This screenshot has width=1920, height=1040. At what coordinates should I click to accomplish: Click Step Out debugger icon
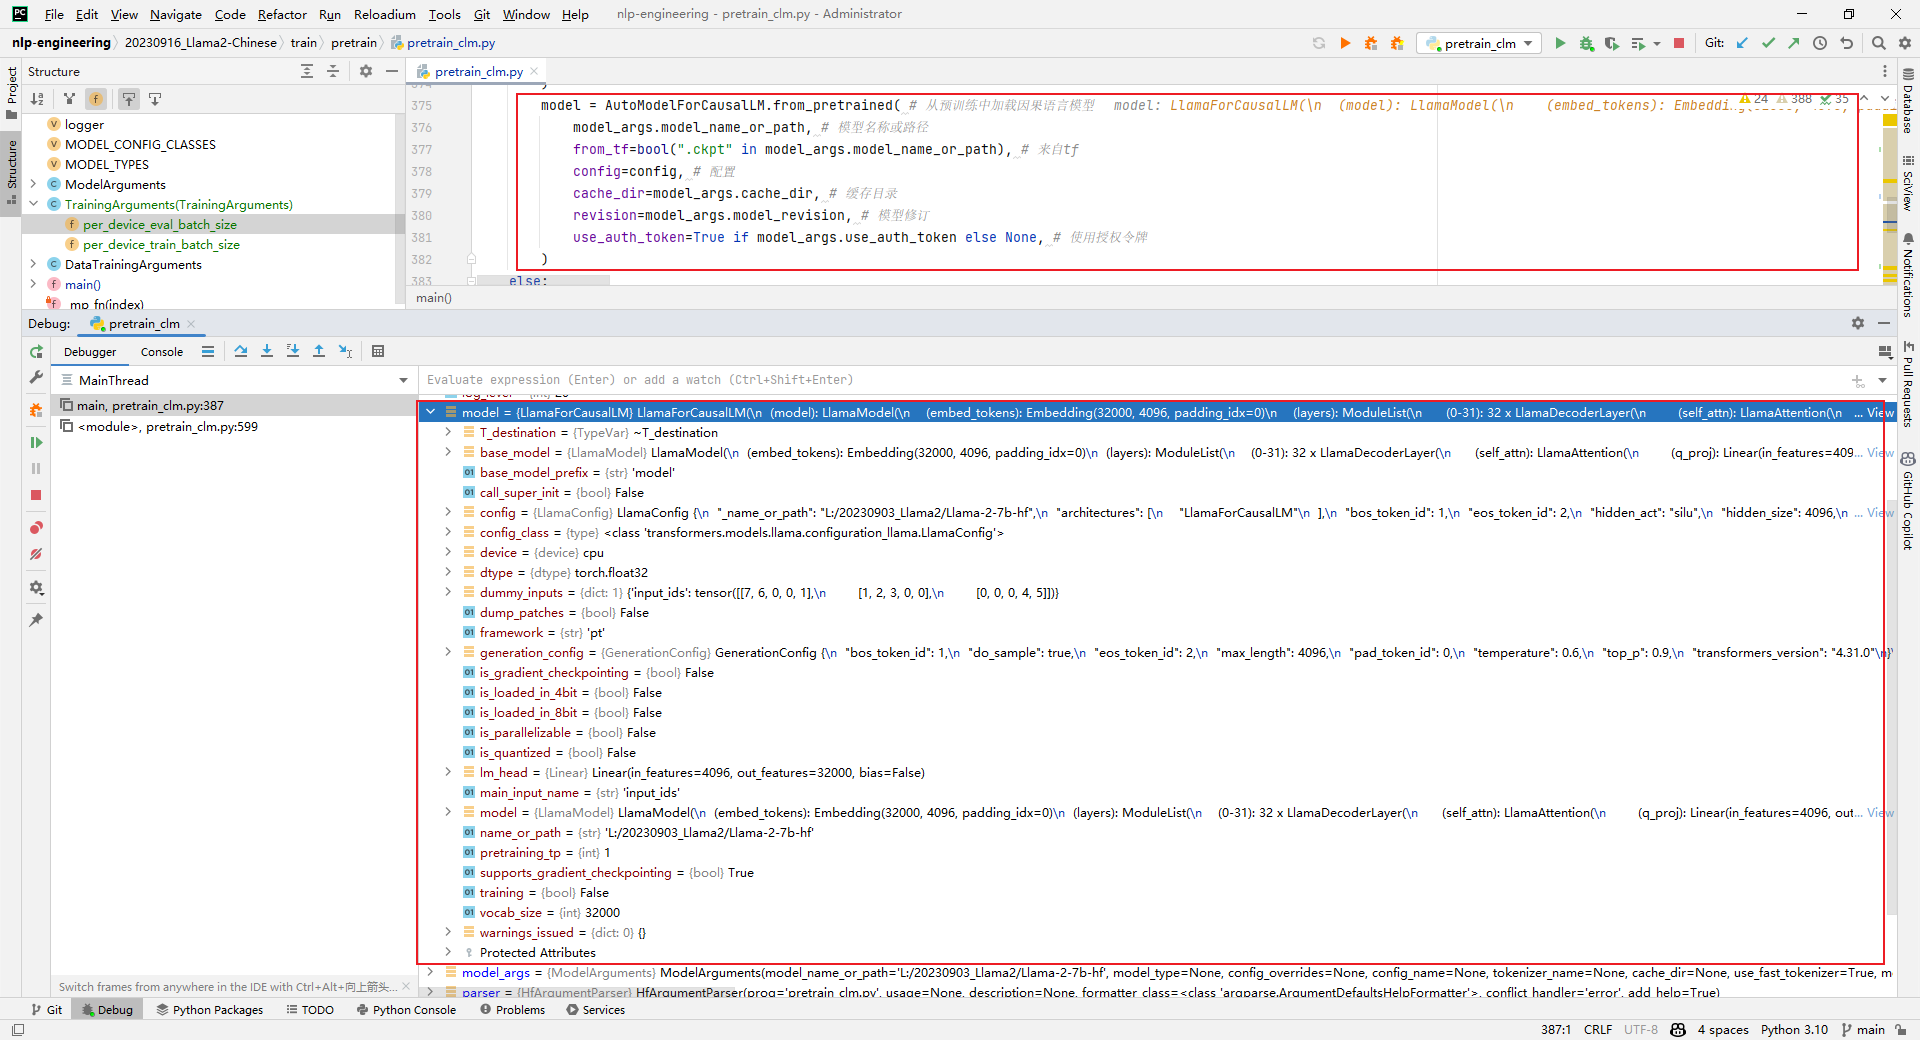(x=319, y=351)
